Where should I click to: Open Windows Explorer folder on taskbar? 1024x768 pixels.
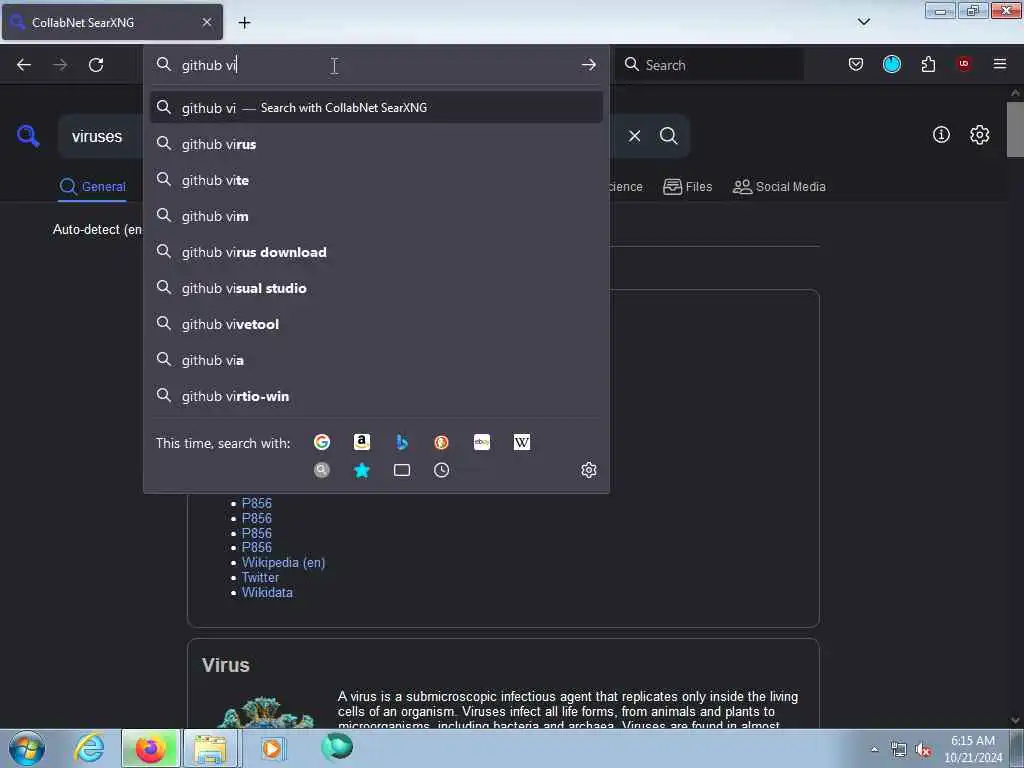tap(210, 748)
